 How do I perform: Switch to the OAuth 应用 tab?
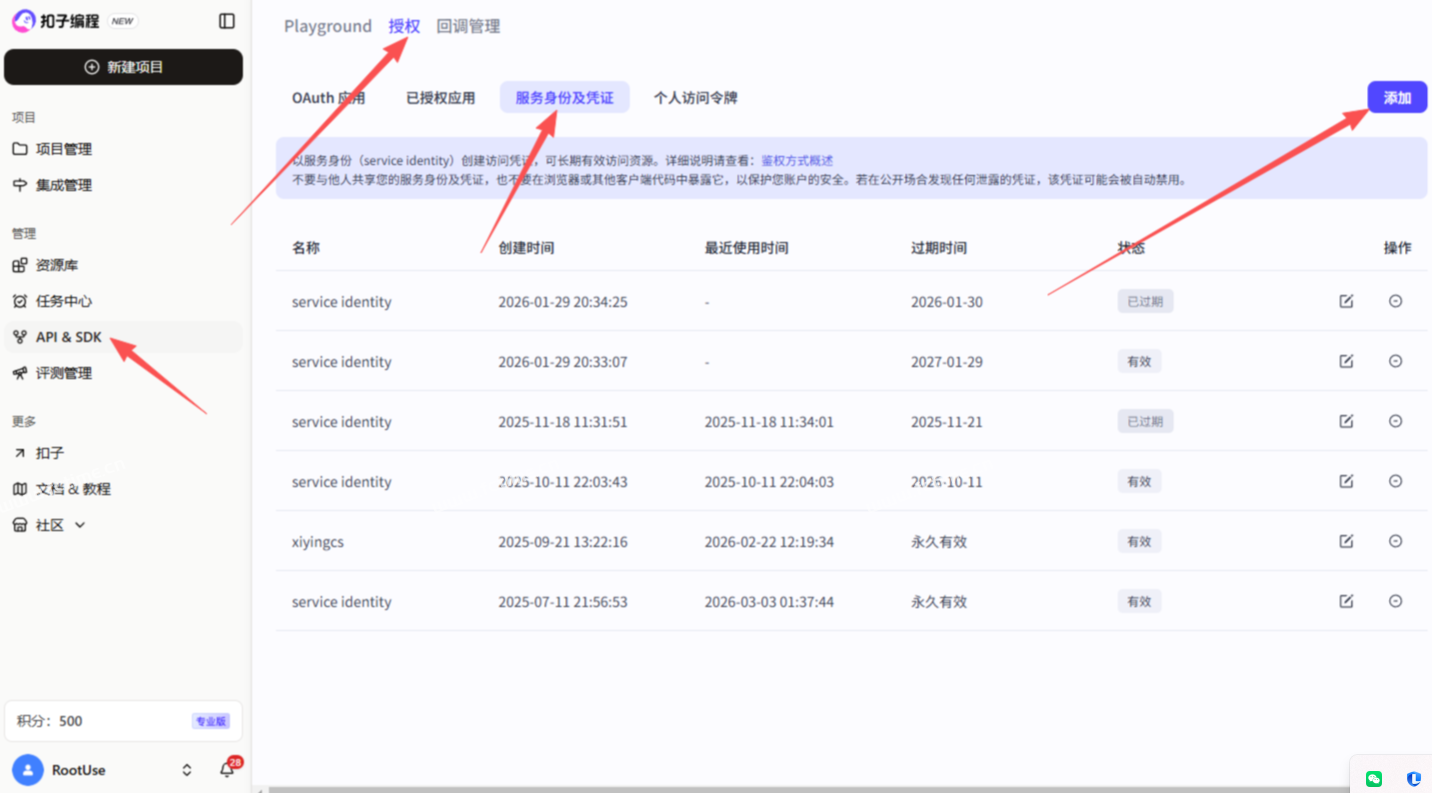click(328, 98)
